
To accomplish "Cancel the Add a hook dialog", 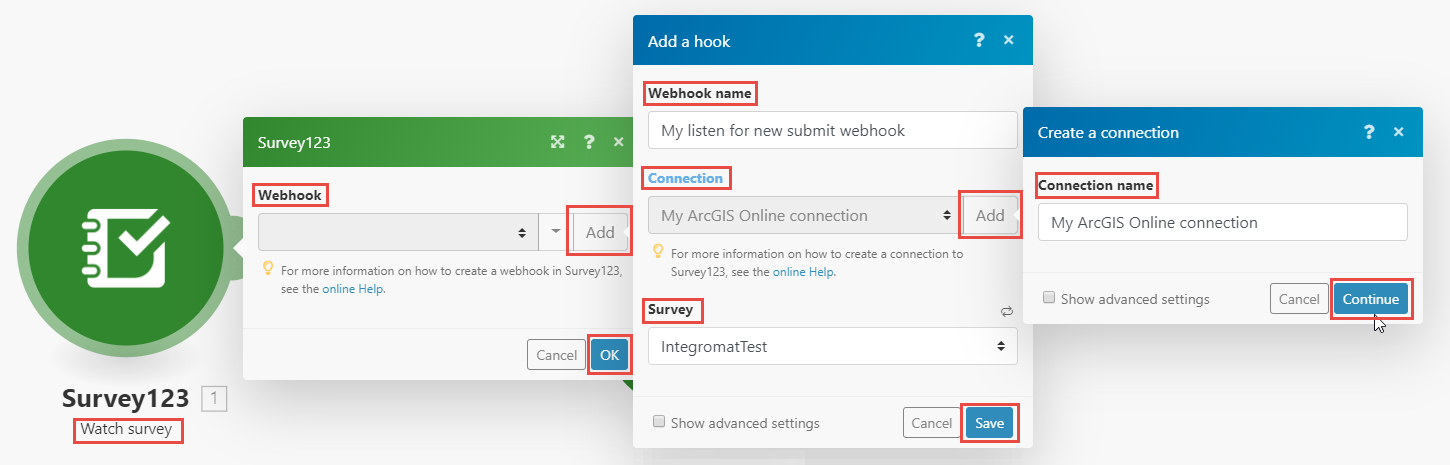I will [932, 423].
